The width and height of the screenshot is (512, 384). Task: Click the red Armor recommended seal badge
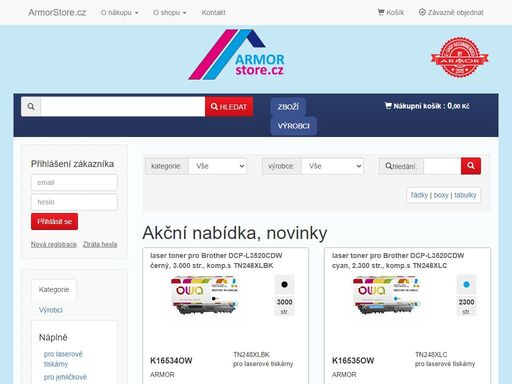[460, 57]
